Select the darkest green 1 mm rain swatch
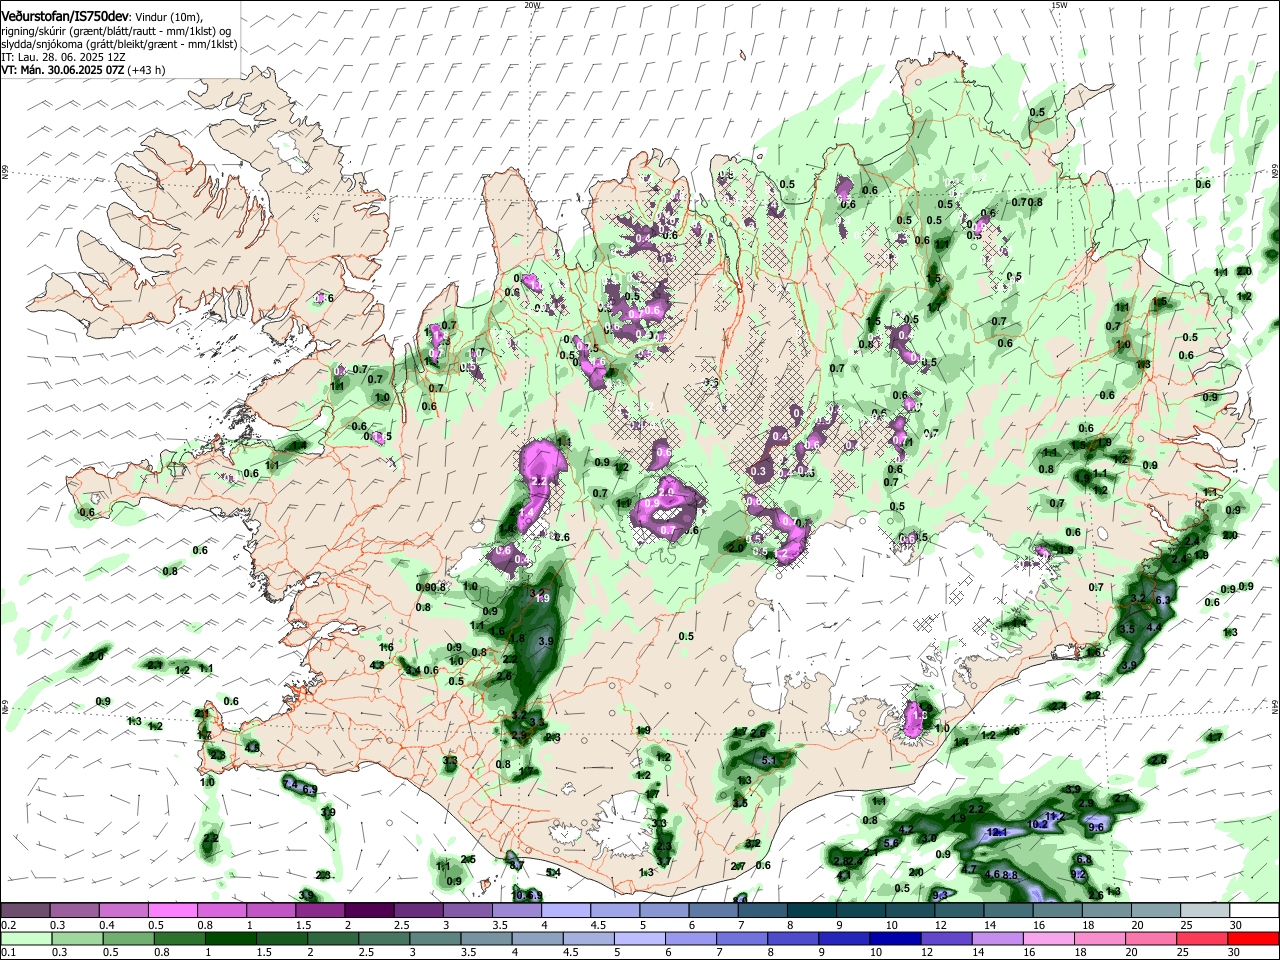 (230, 938)
